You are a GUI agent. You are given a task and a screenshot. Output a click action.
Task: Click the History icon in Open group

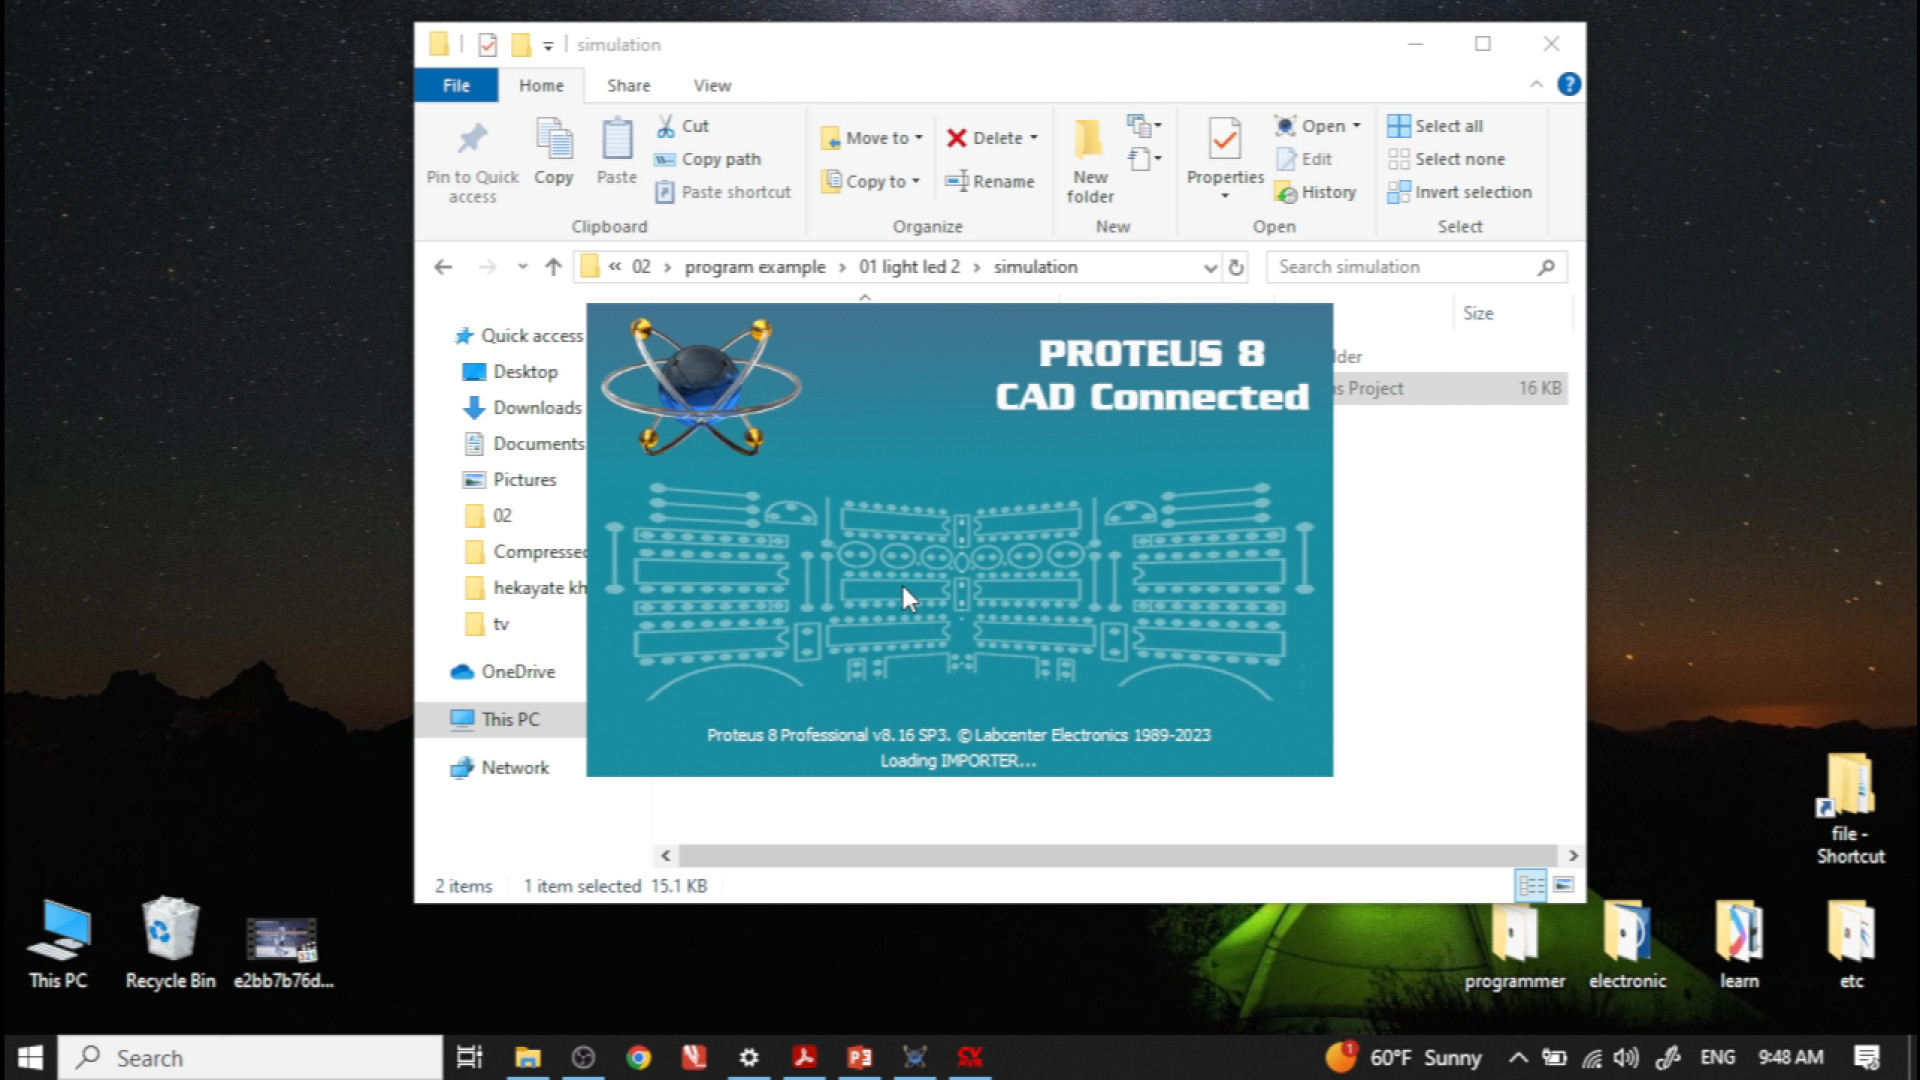click(x=1286, y=192)
